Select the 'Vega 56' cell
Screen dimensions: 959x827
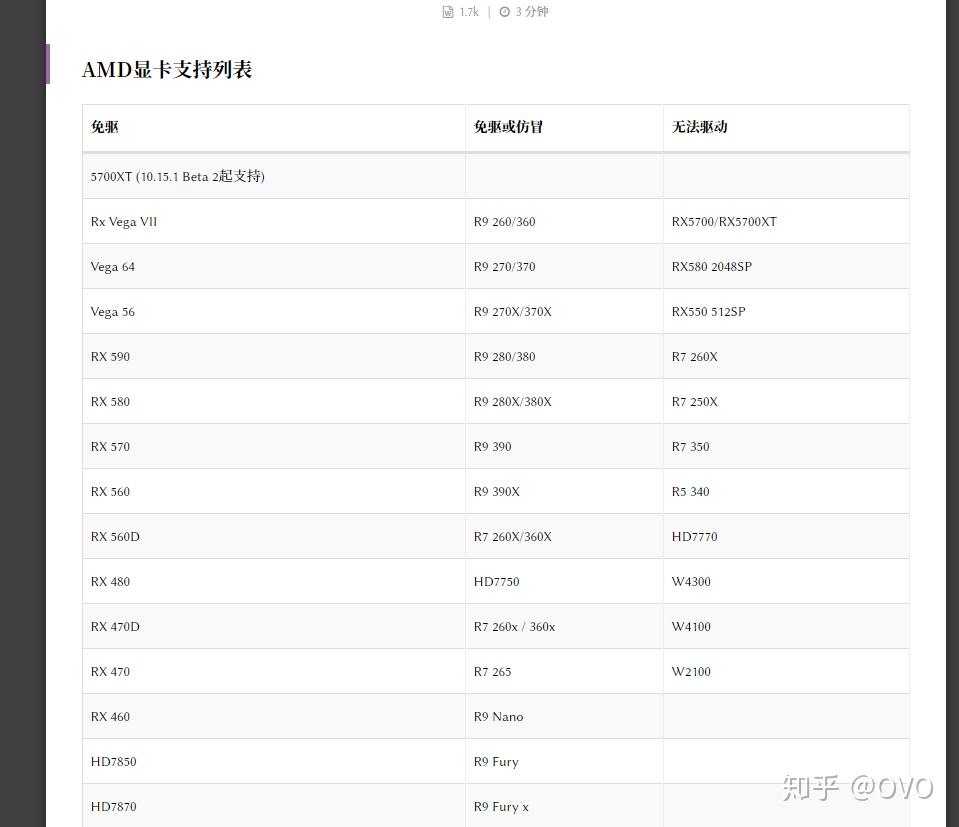pos(274,311)
